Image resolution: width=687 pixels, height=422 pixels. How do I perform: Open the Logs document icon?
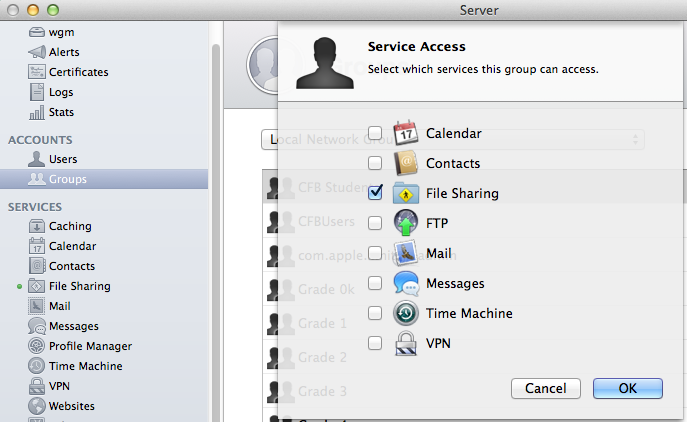pyautogui.click(x=36, y=92)
